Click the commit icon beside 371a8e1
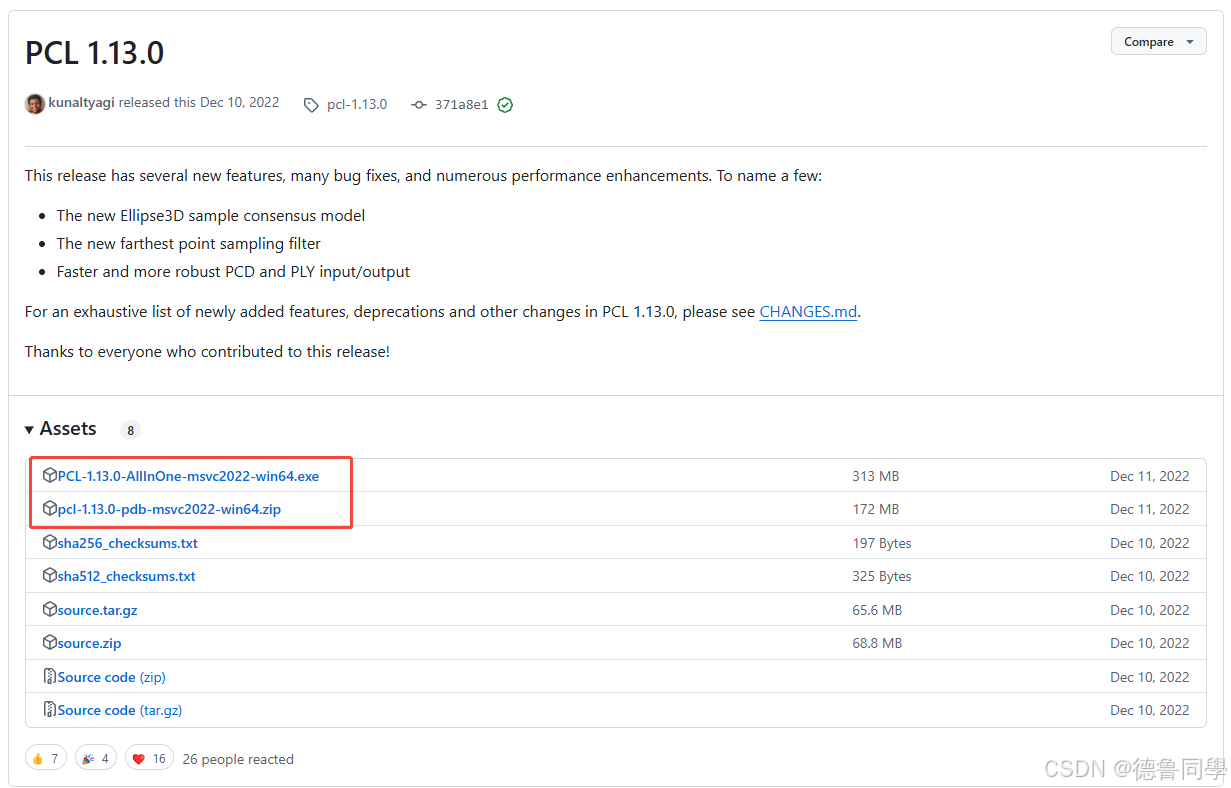Screen dimensions: 1231x788 pos(419,104)
